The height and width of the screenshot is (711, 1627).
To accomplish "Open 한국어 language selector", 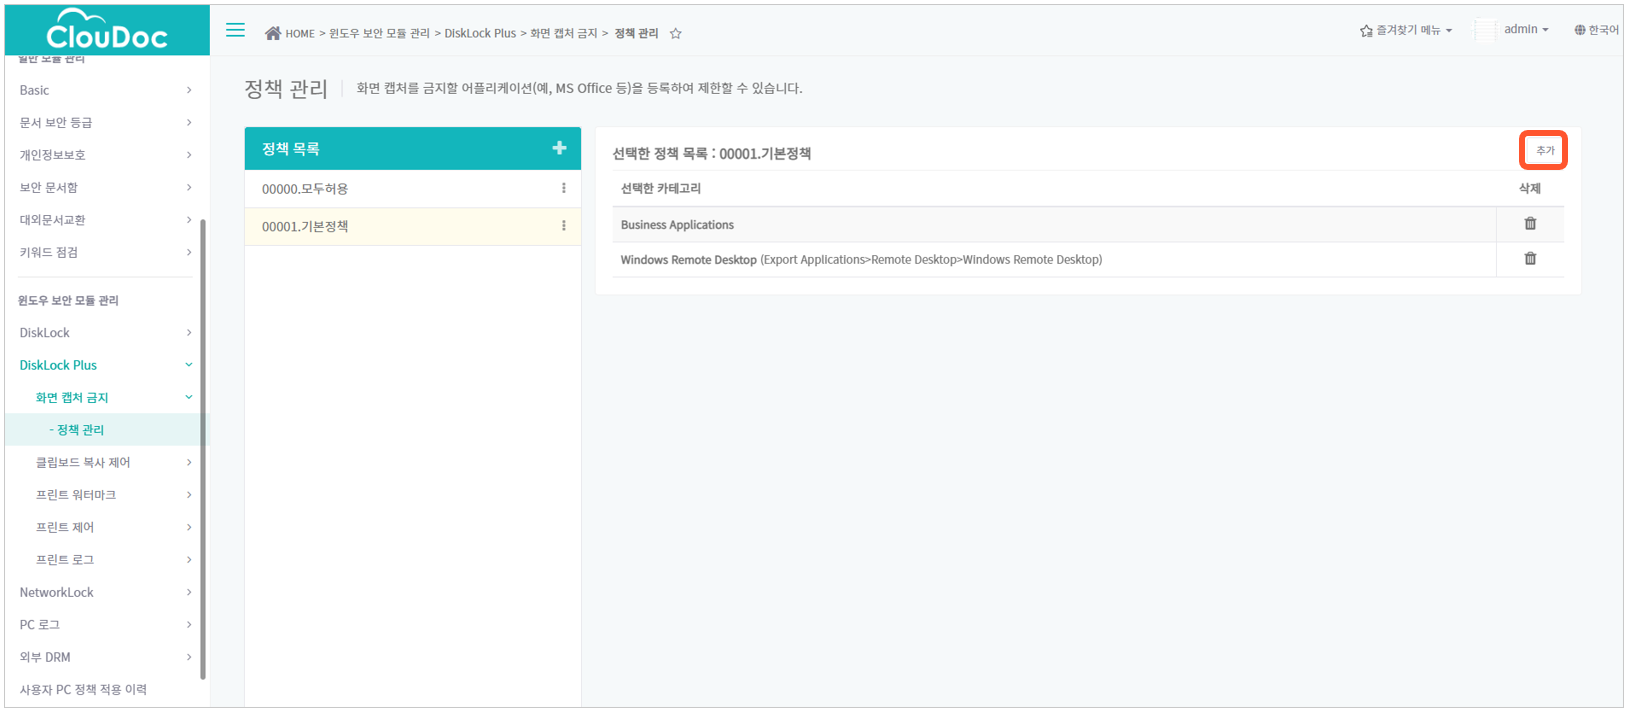I will click(x=1596, y=30).
